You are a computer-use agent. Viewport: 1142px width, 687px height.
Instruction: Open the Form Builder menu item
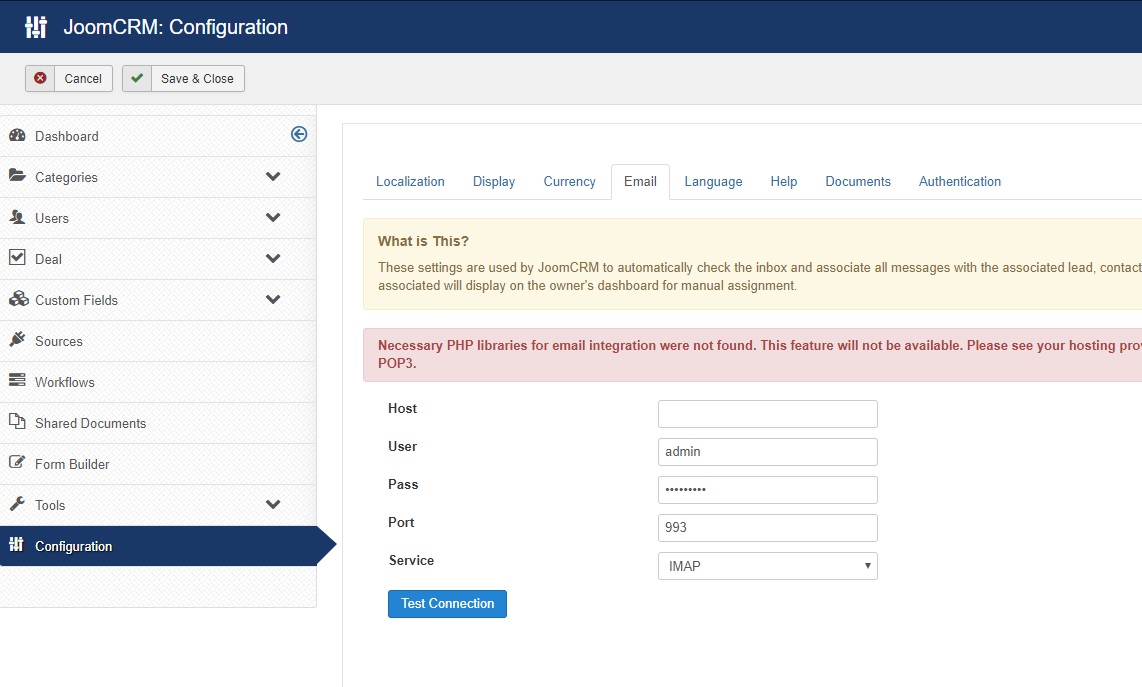(158, 464)
